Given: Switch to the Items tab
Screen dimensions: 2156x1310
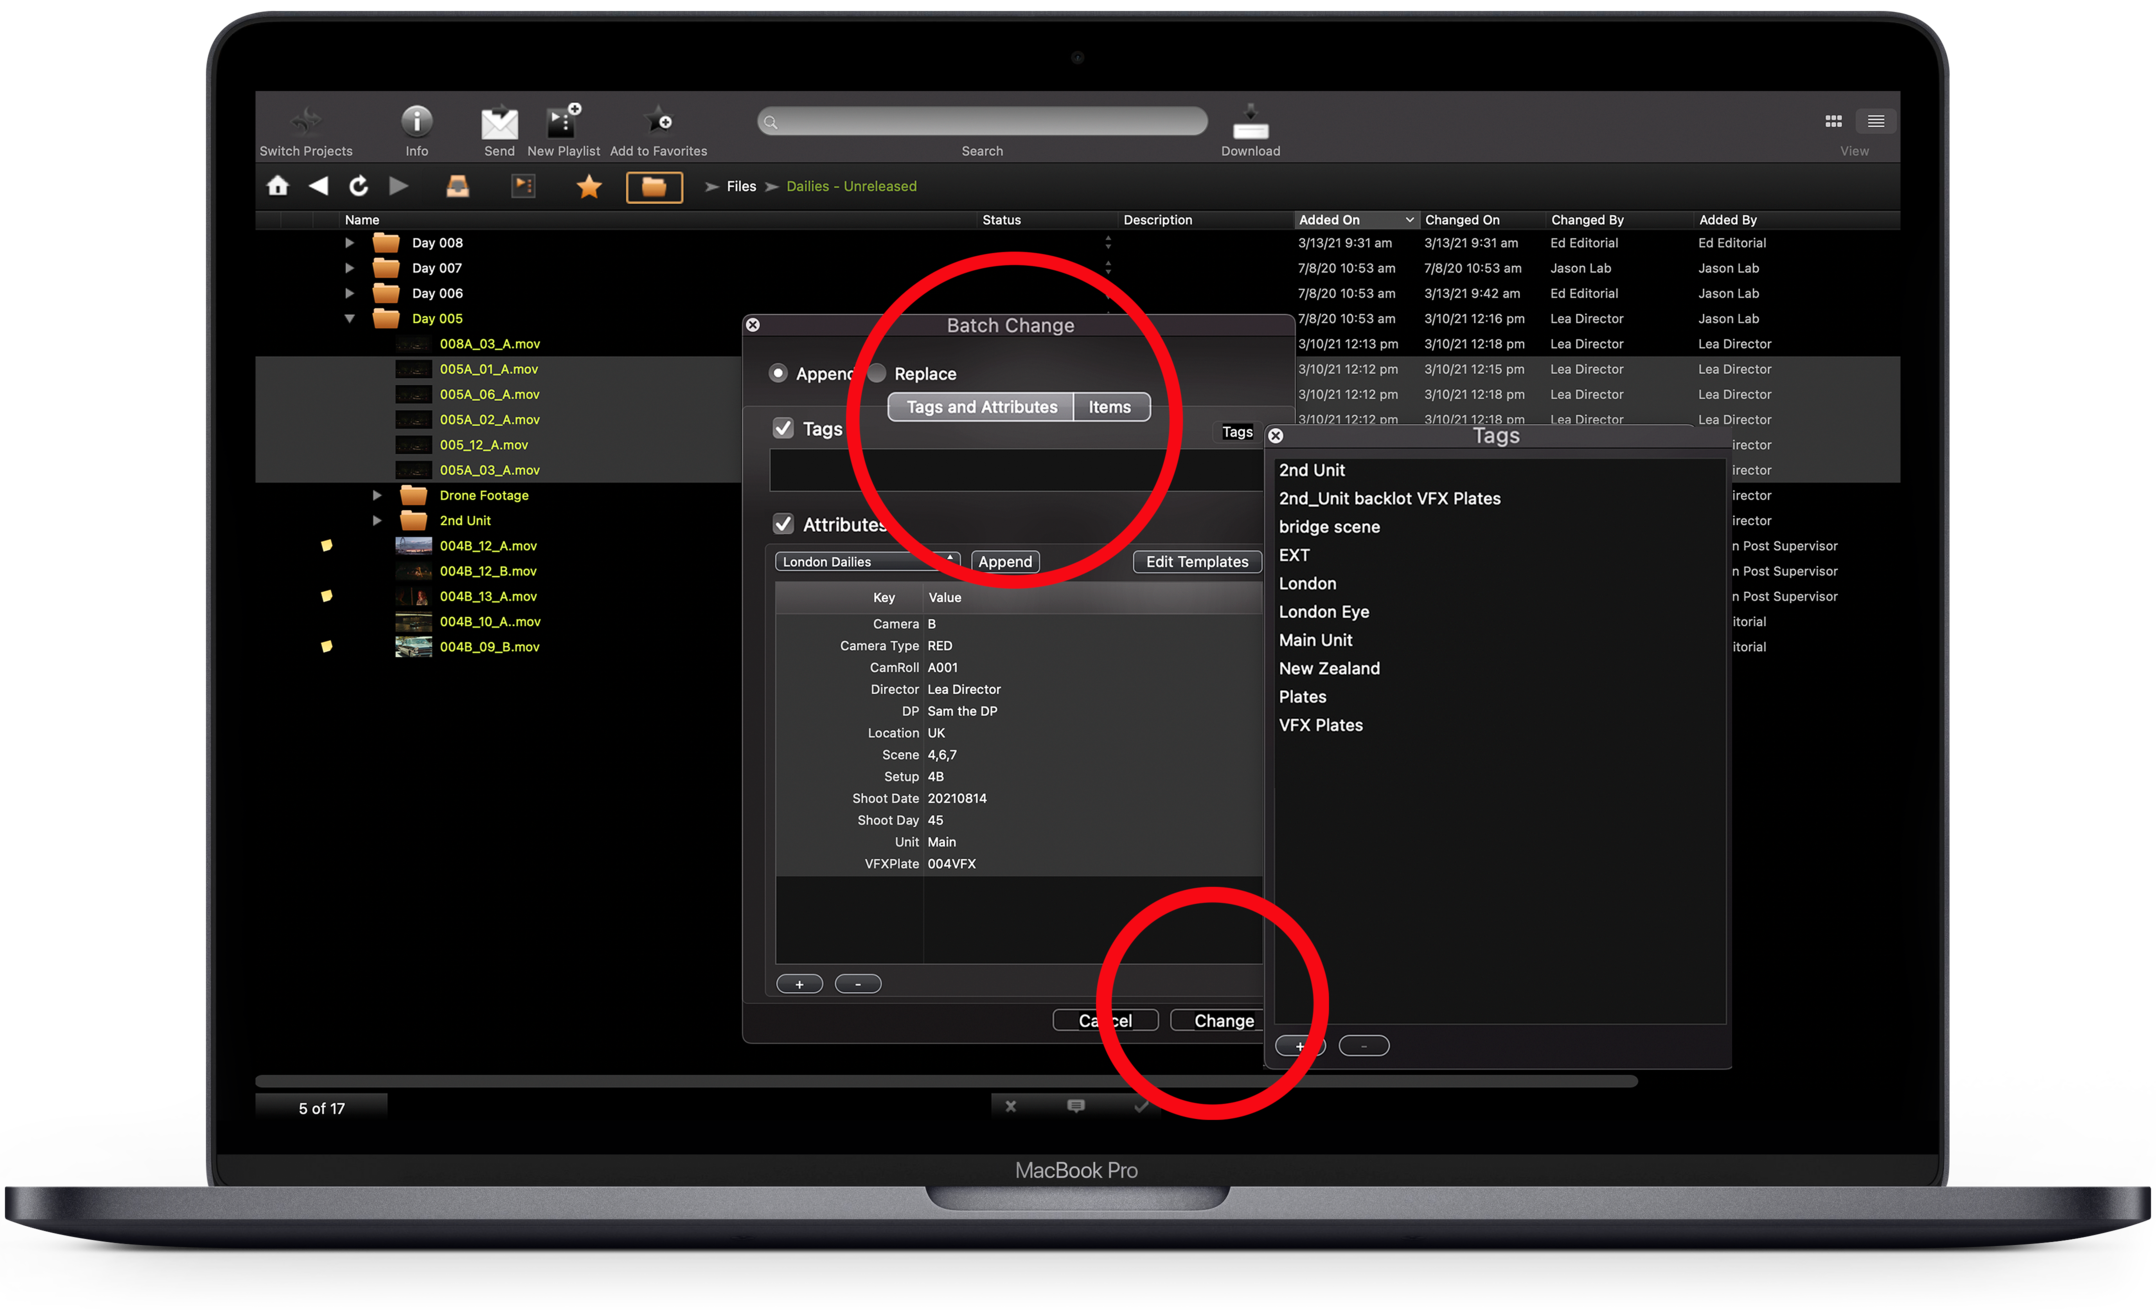Looking at the screenshot, I should click(x=1109, y=407).
